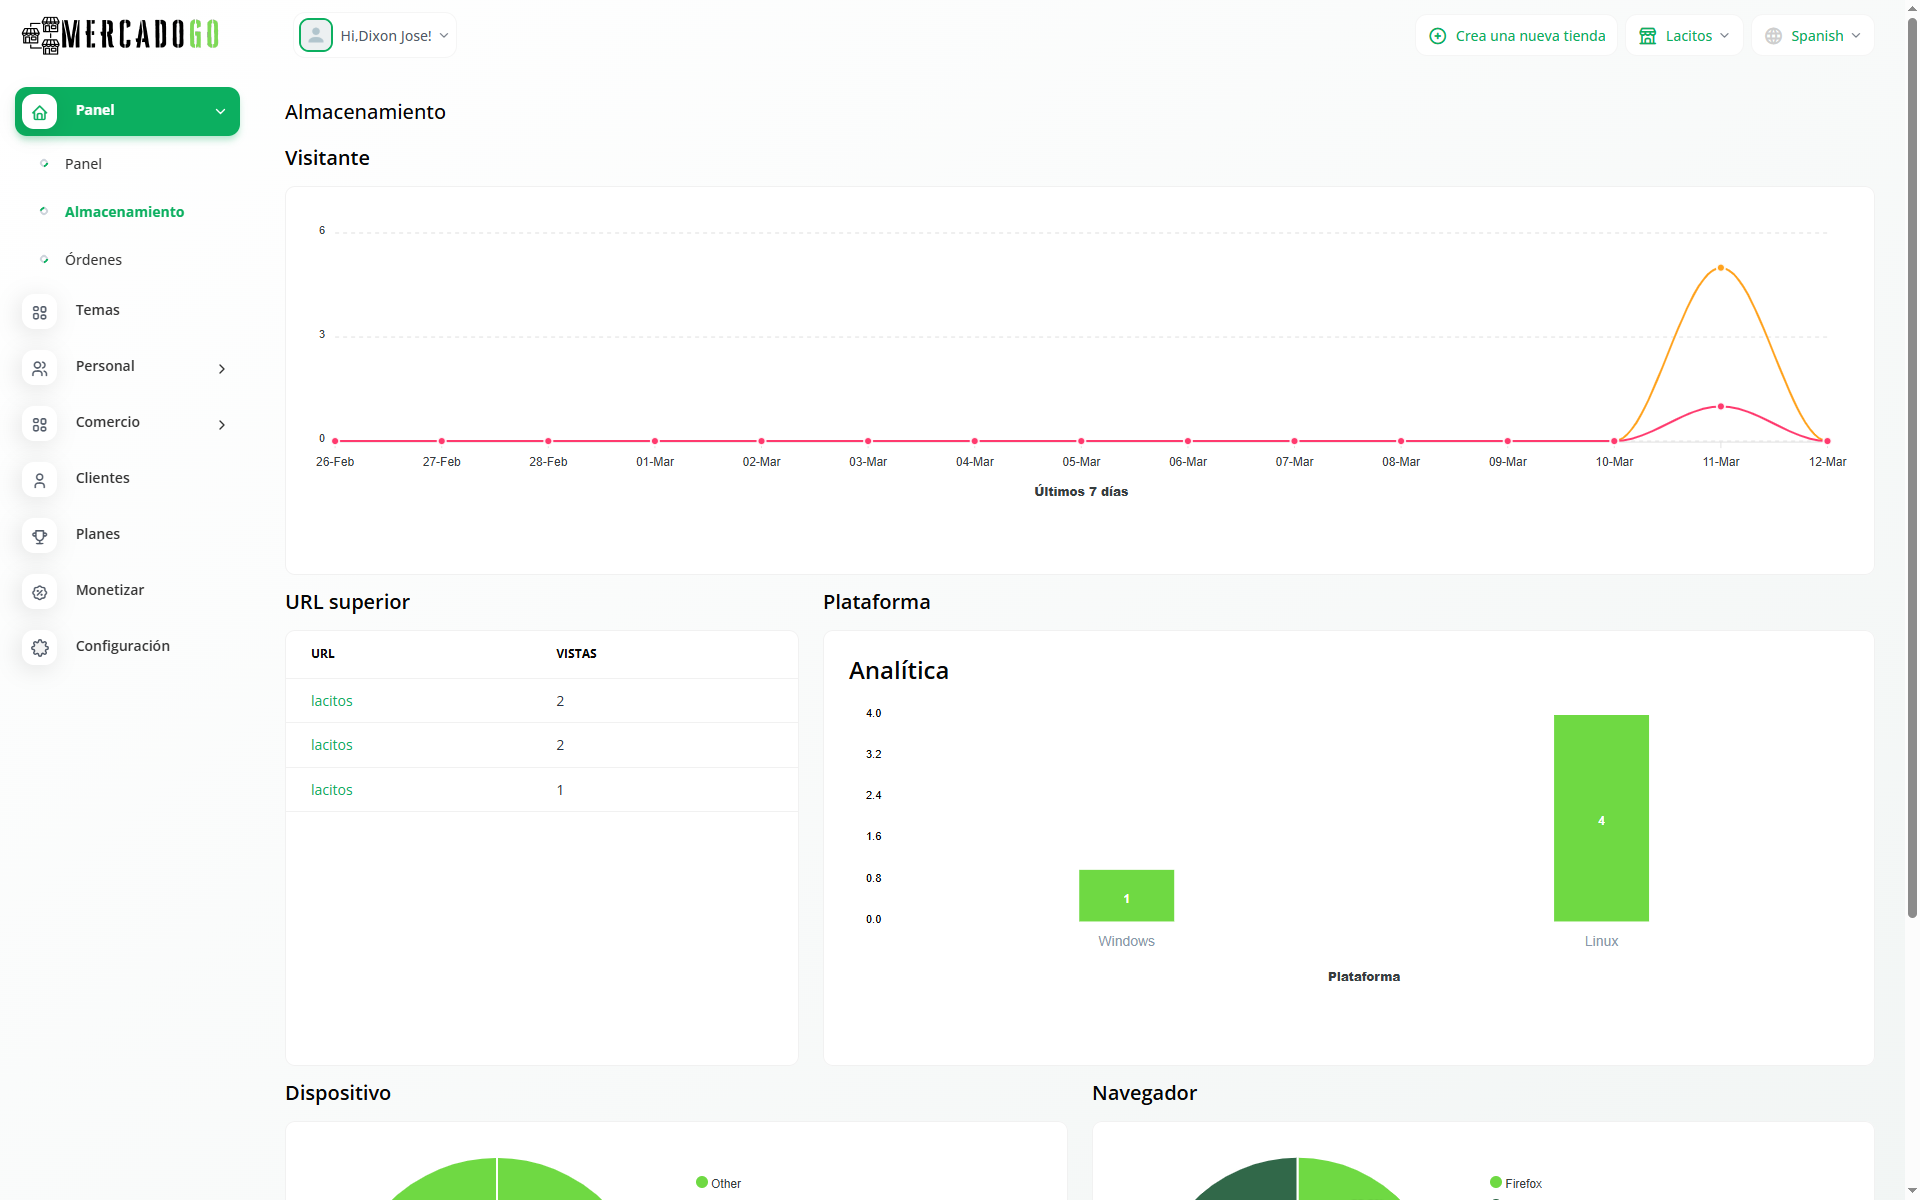Click the URL column header

pos(322,654)
